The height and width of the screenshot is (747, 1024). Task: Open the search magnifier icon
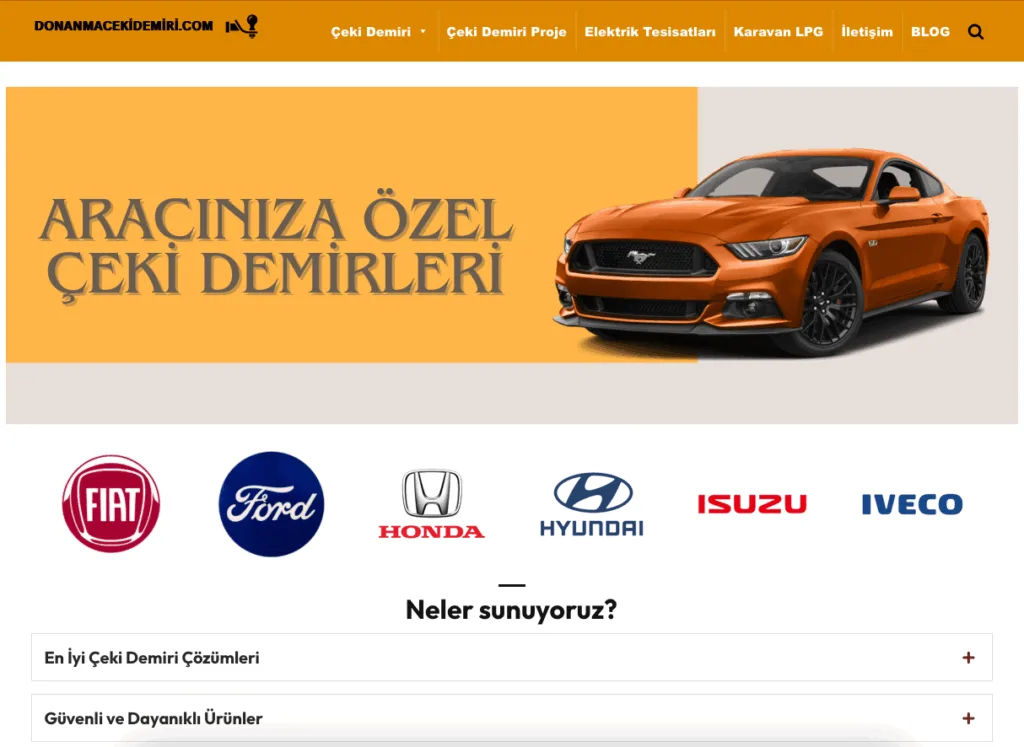[975, 32]
